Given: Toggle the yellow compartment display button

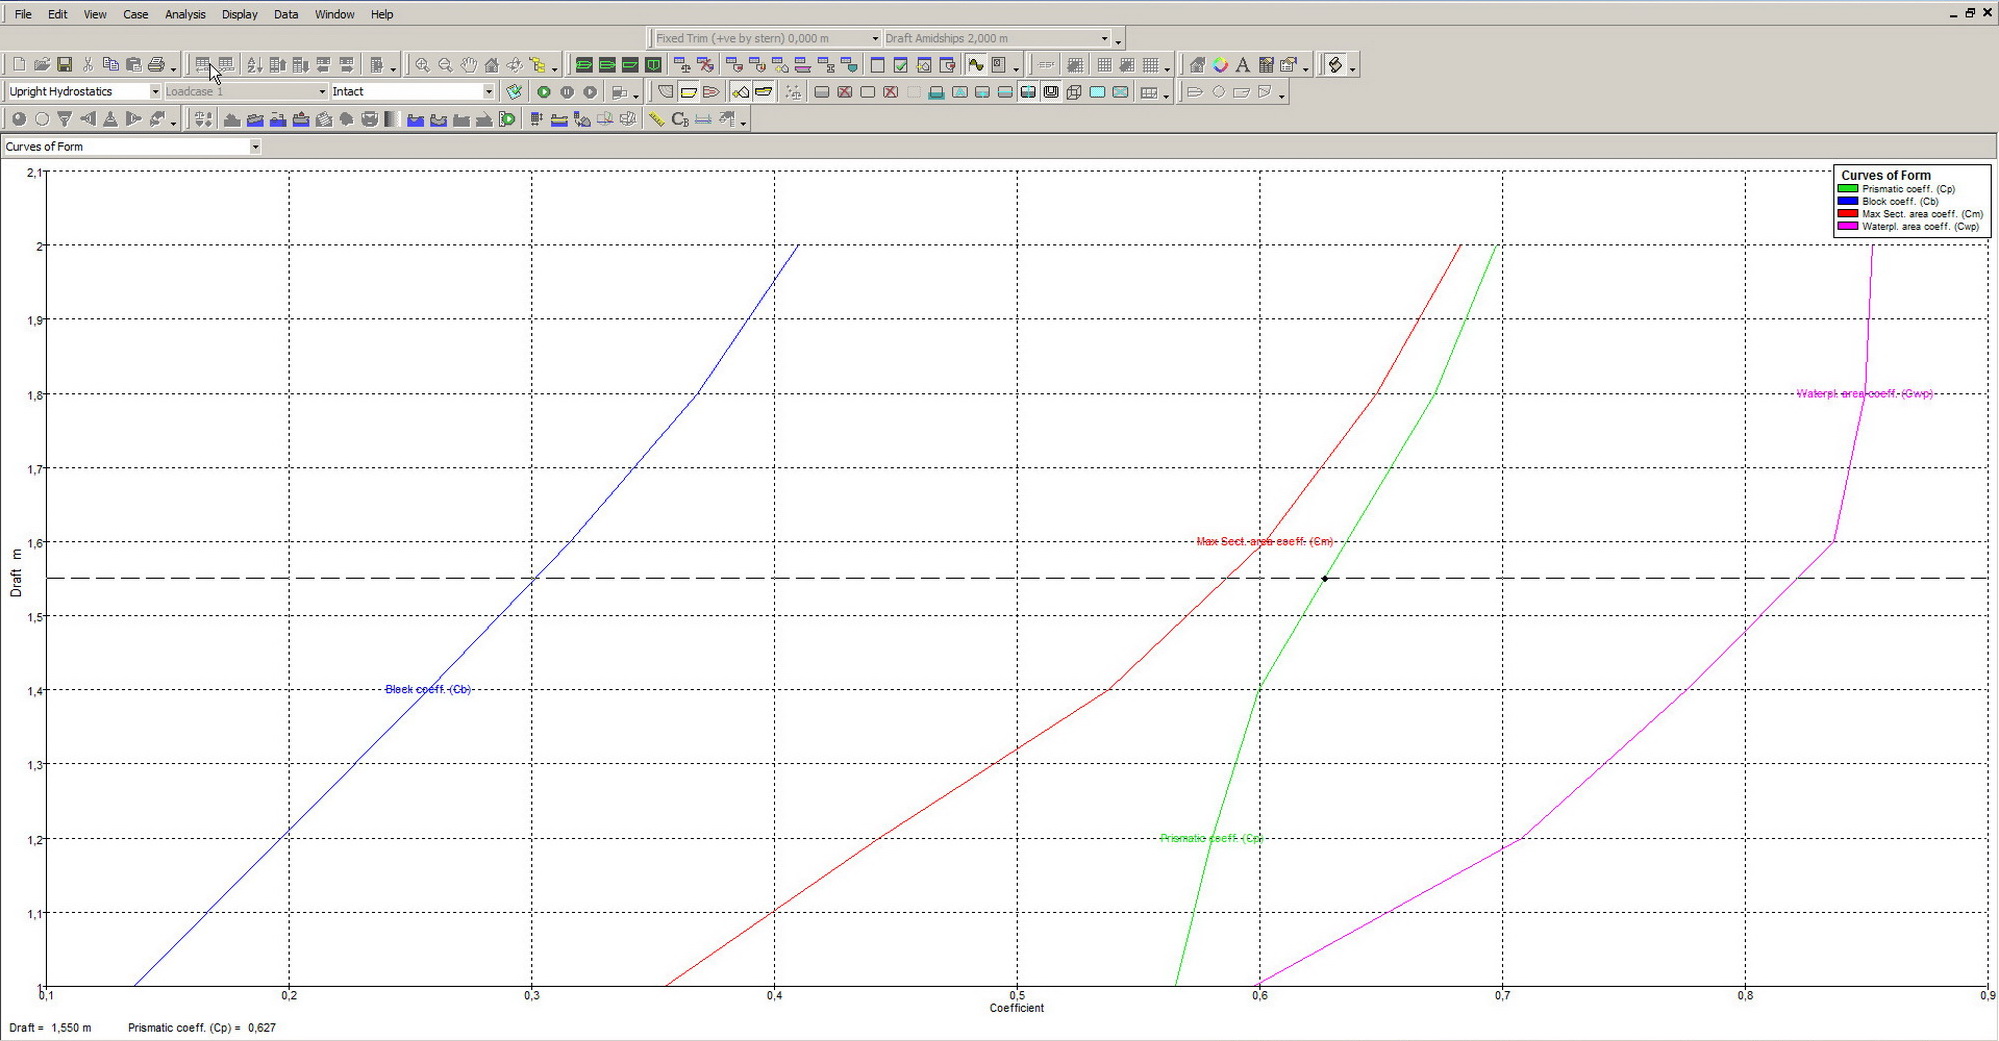Looking at the screenshot, I should click(763, 92).
